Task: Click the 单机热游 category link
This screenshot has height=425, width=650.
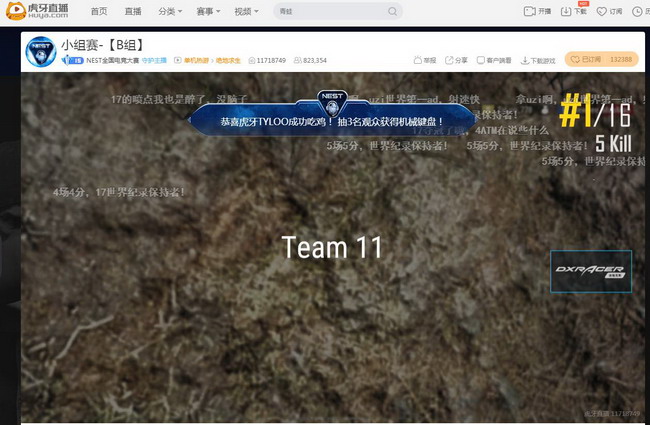Action: pyautogui.click(x=197, y=60)
